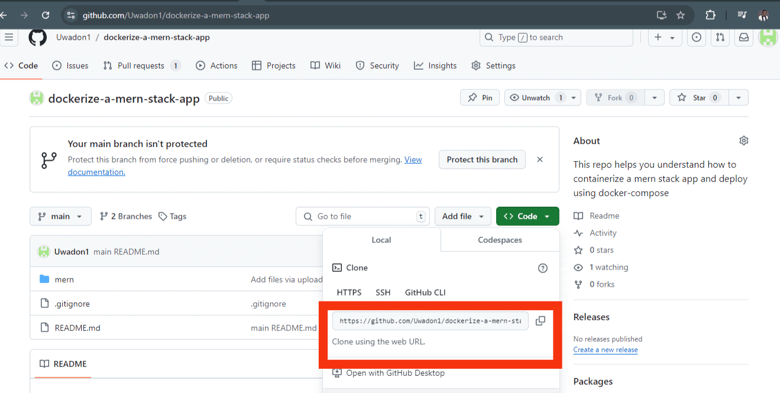Open the README.md file

tap(77, 328)
